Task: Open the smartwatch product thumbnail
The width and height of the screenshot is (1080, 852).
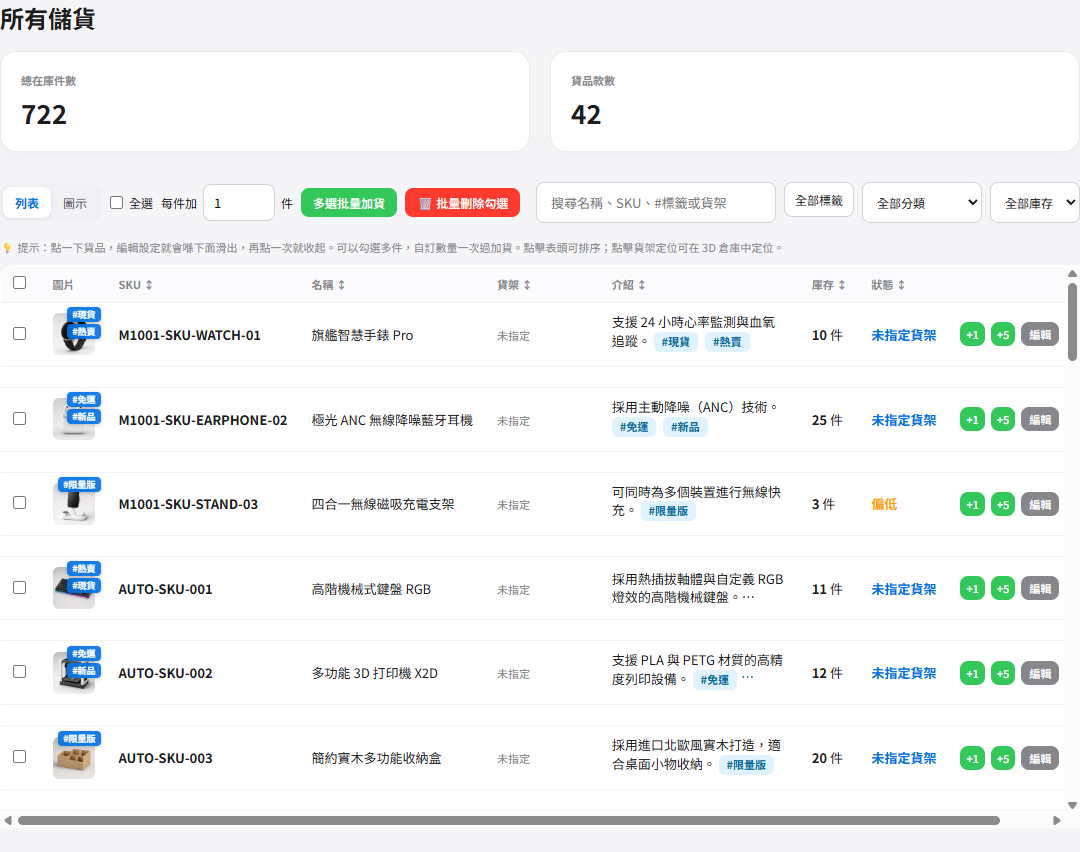Action: pos(74,333)
